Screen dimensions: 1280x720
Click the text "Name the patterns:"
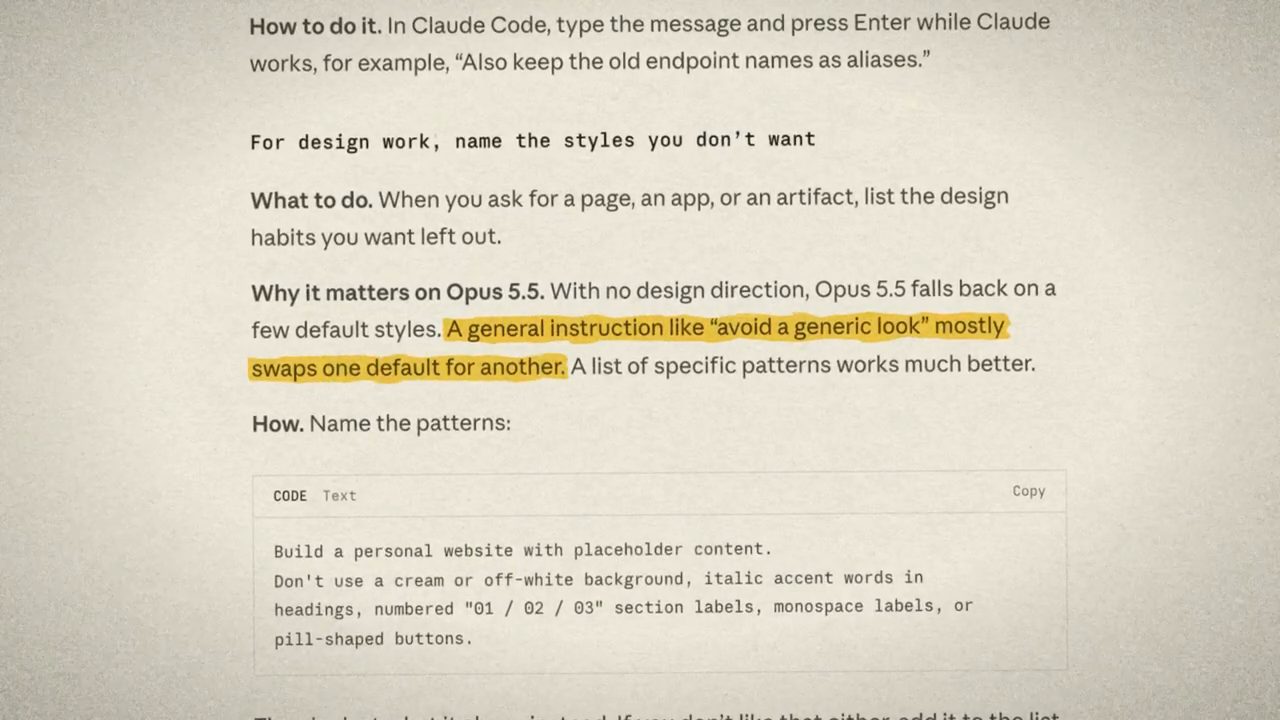[410, 423]
